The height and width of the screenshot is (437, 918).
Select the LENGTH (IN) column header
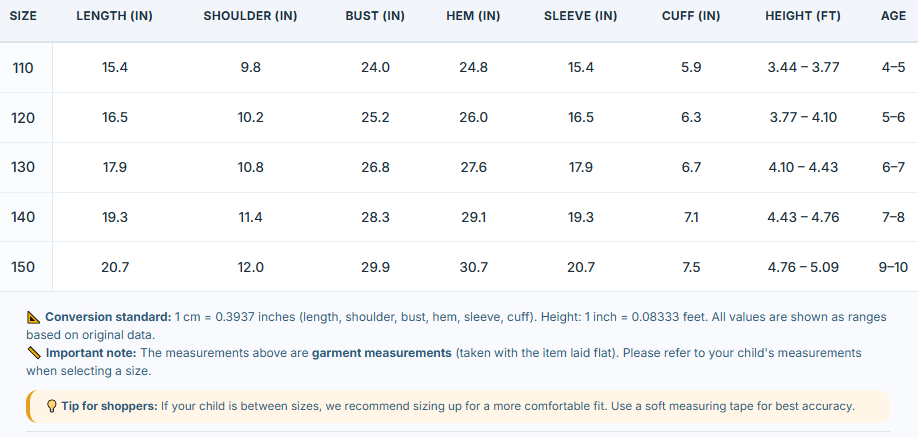point(114,16)
